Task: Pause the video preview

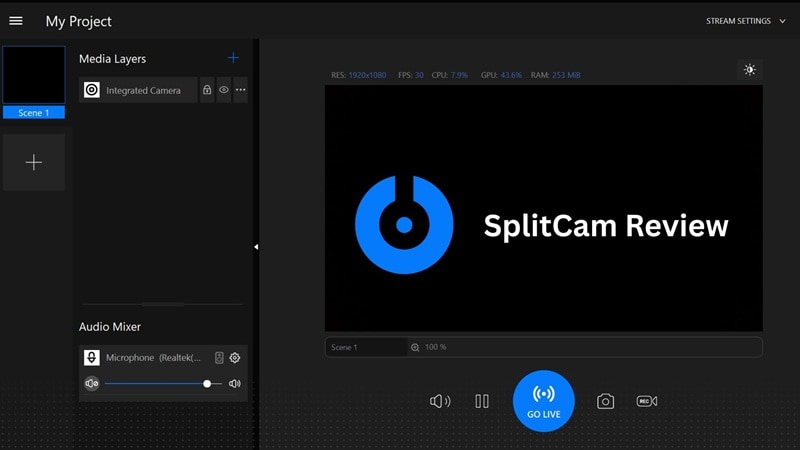Action: click(482, 401)
